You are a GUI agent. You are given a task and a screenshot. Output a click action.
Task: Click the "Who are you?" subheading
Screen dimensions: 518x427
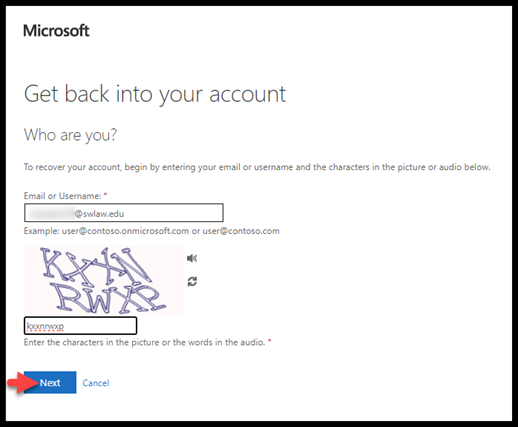coord(70,135)
